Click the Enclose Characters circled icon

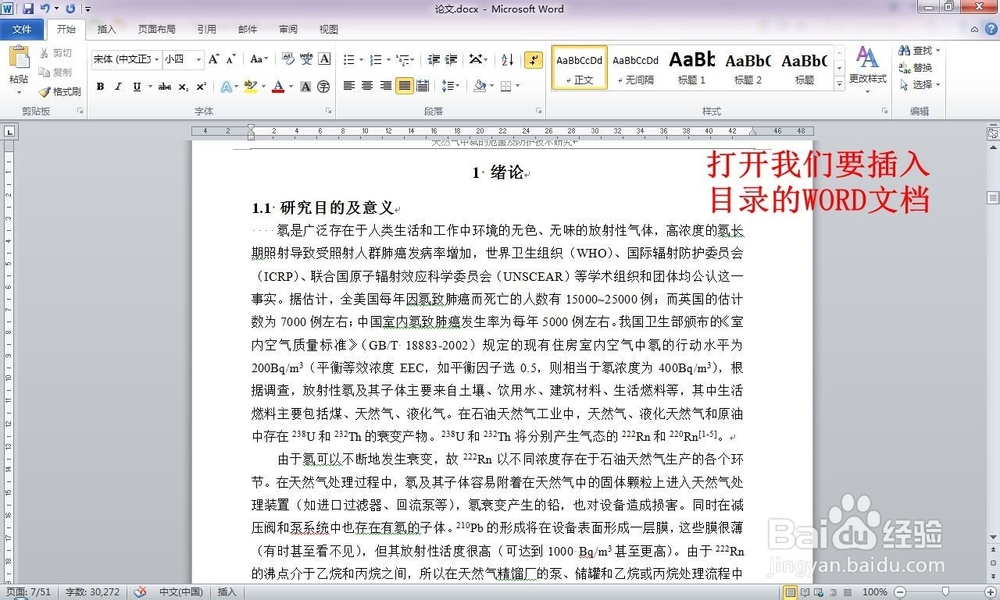pos(324,86)
